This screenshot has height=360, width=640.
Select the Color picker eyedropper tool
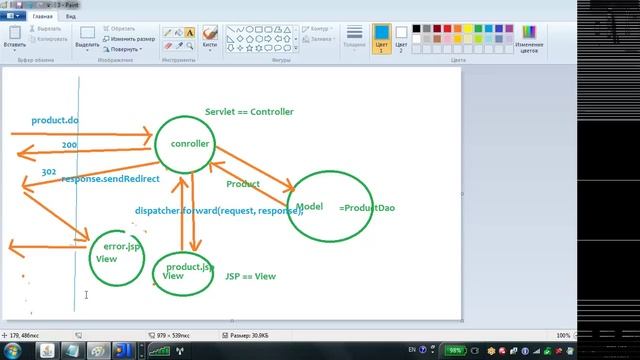click(x=179, y=46)
